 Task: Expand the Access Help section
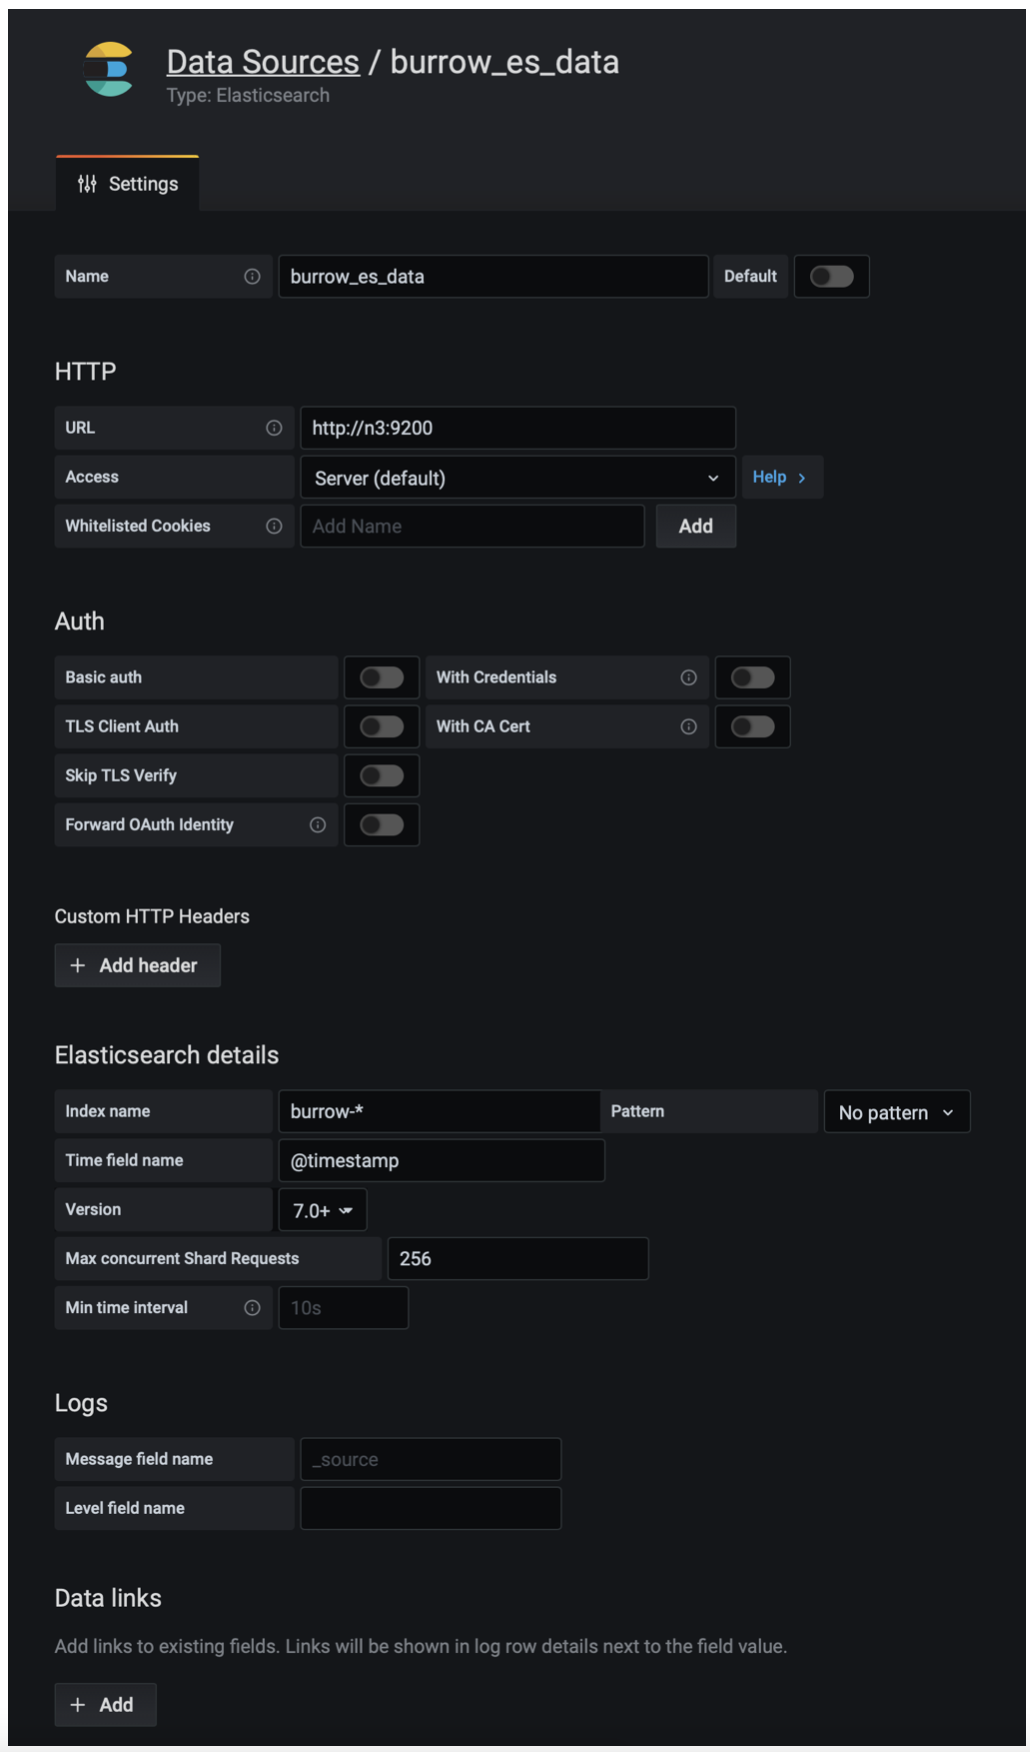tap(780, 478)
